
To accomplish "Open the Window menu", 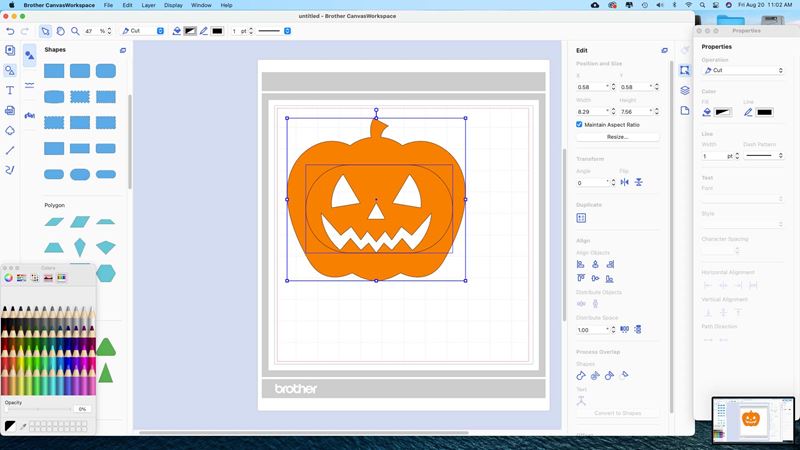I will (201, 5).
